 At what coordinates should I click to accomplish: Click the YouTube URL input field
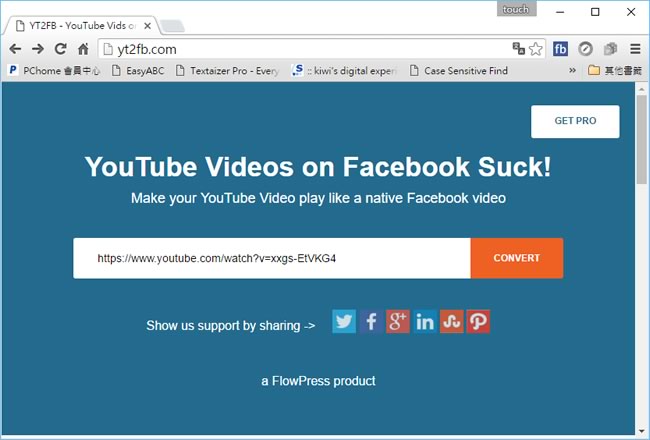271,258
